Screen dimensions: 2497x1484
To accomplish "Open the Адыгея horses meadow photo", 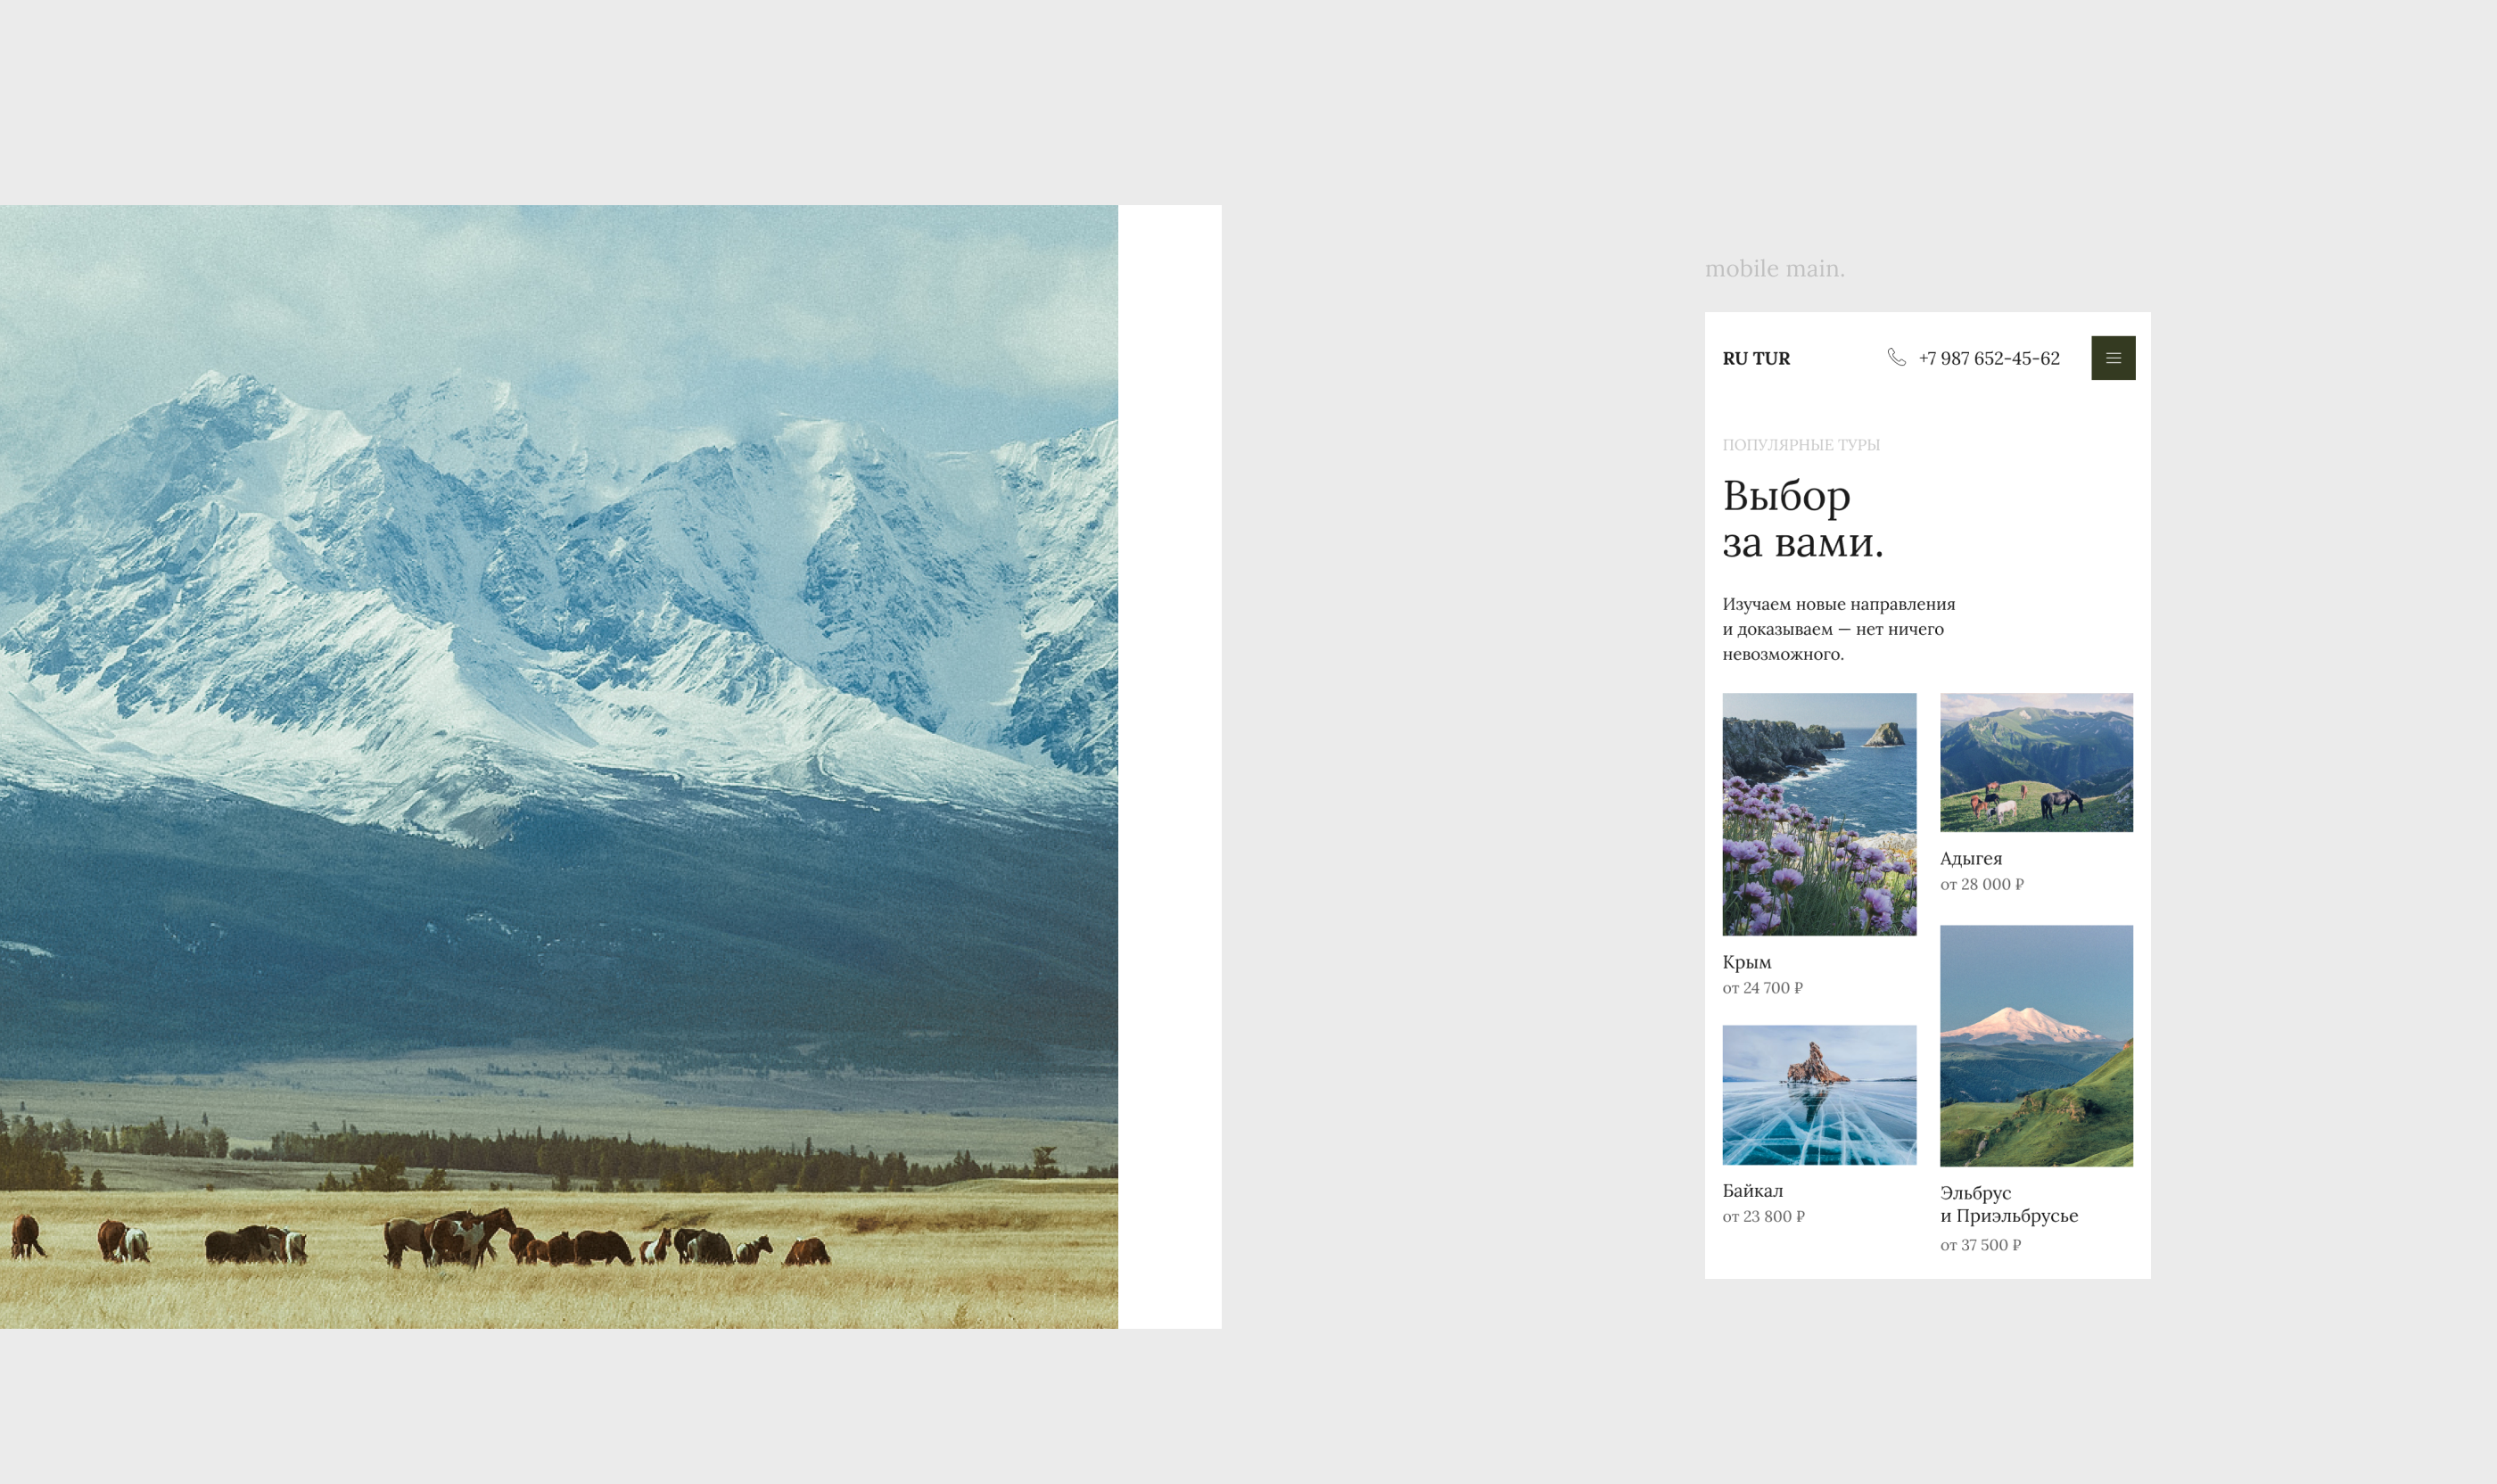I will (x=2036, y=762).
